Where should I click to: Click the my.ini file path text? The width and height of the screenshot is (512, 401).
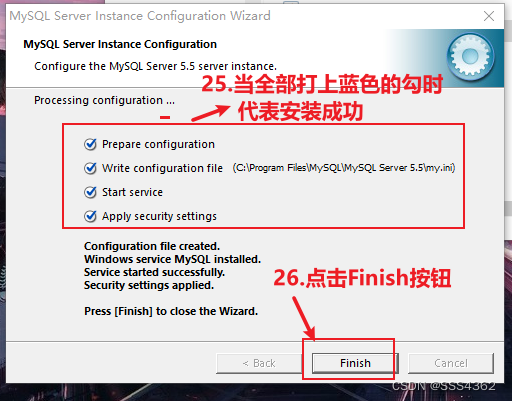click(x=344, y=168)
